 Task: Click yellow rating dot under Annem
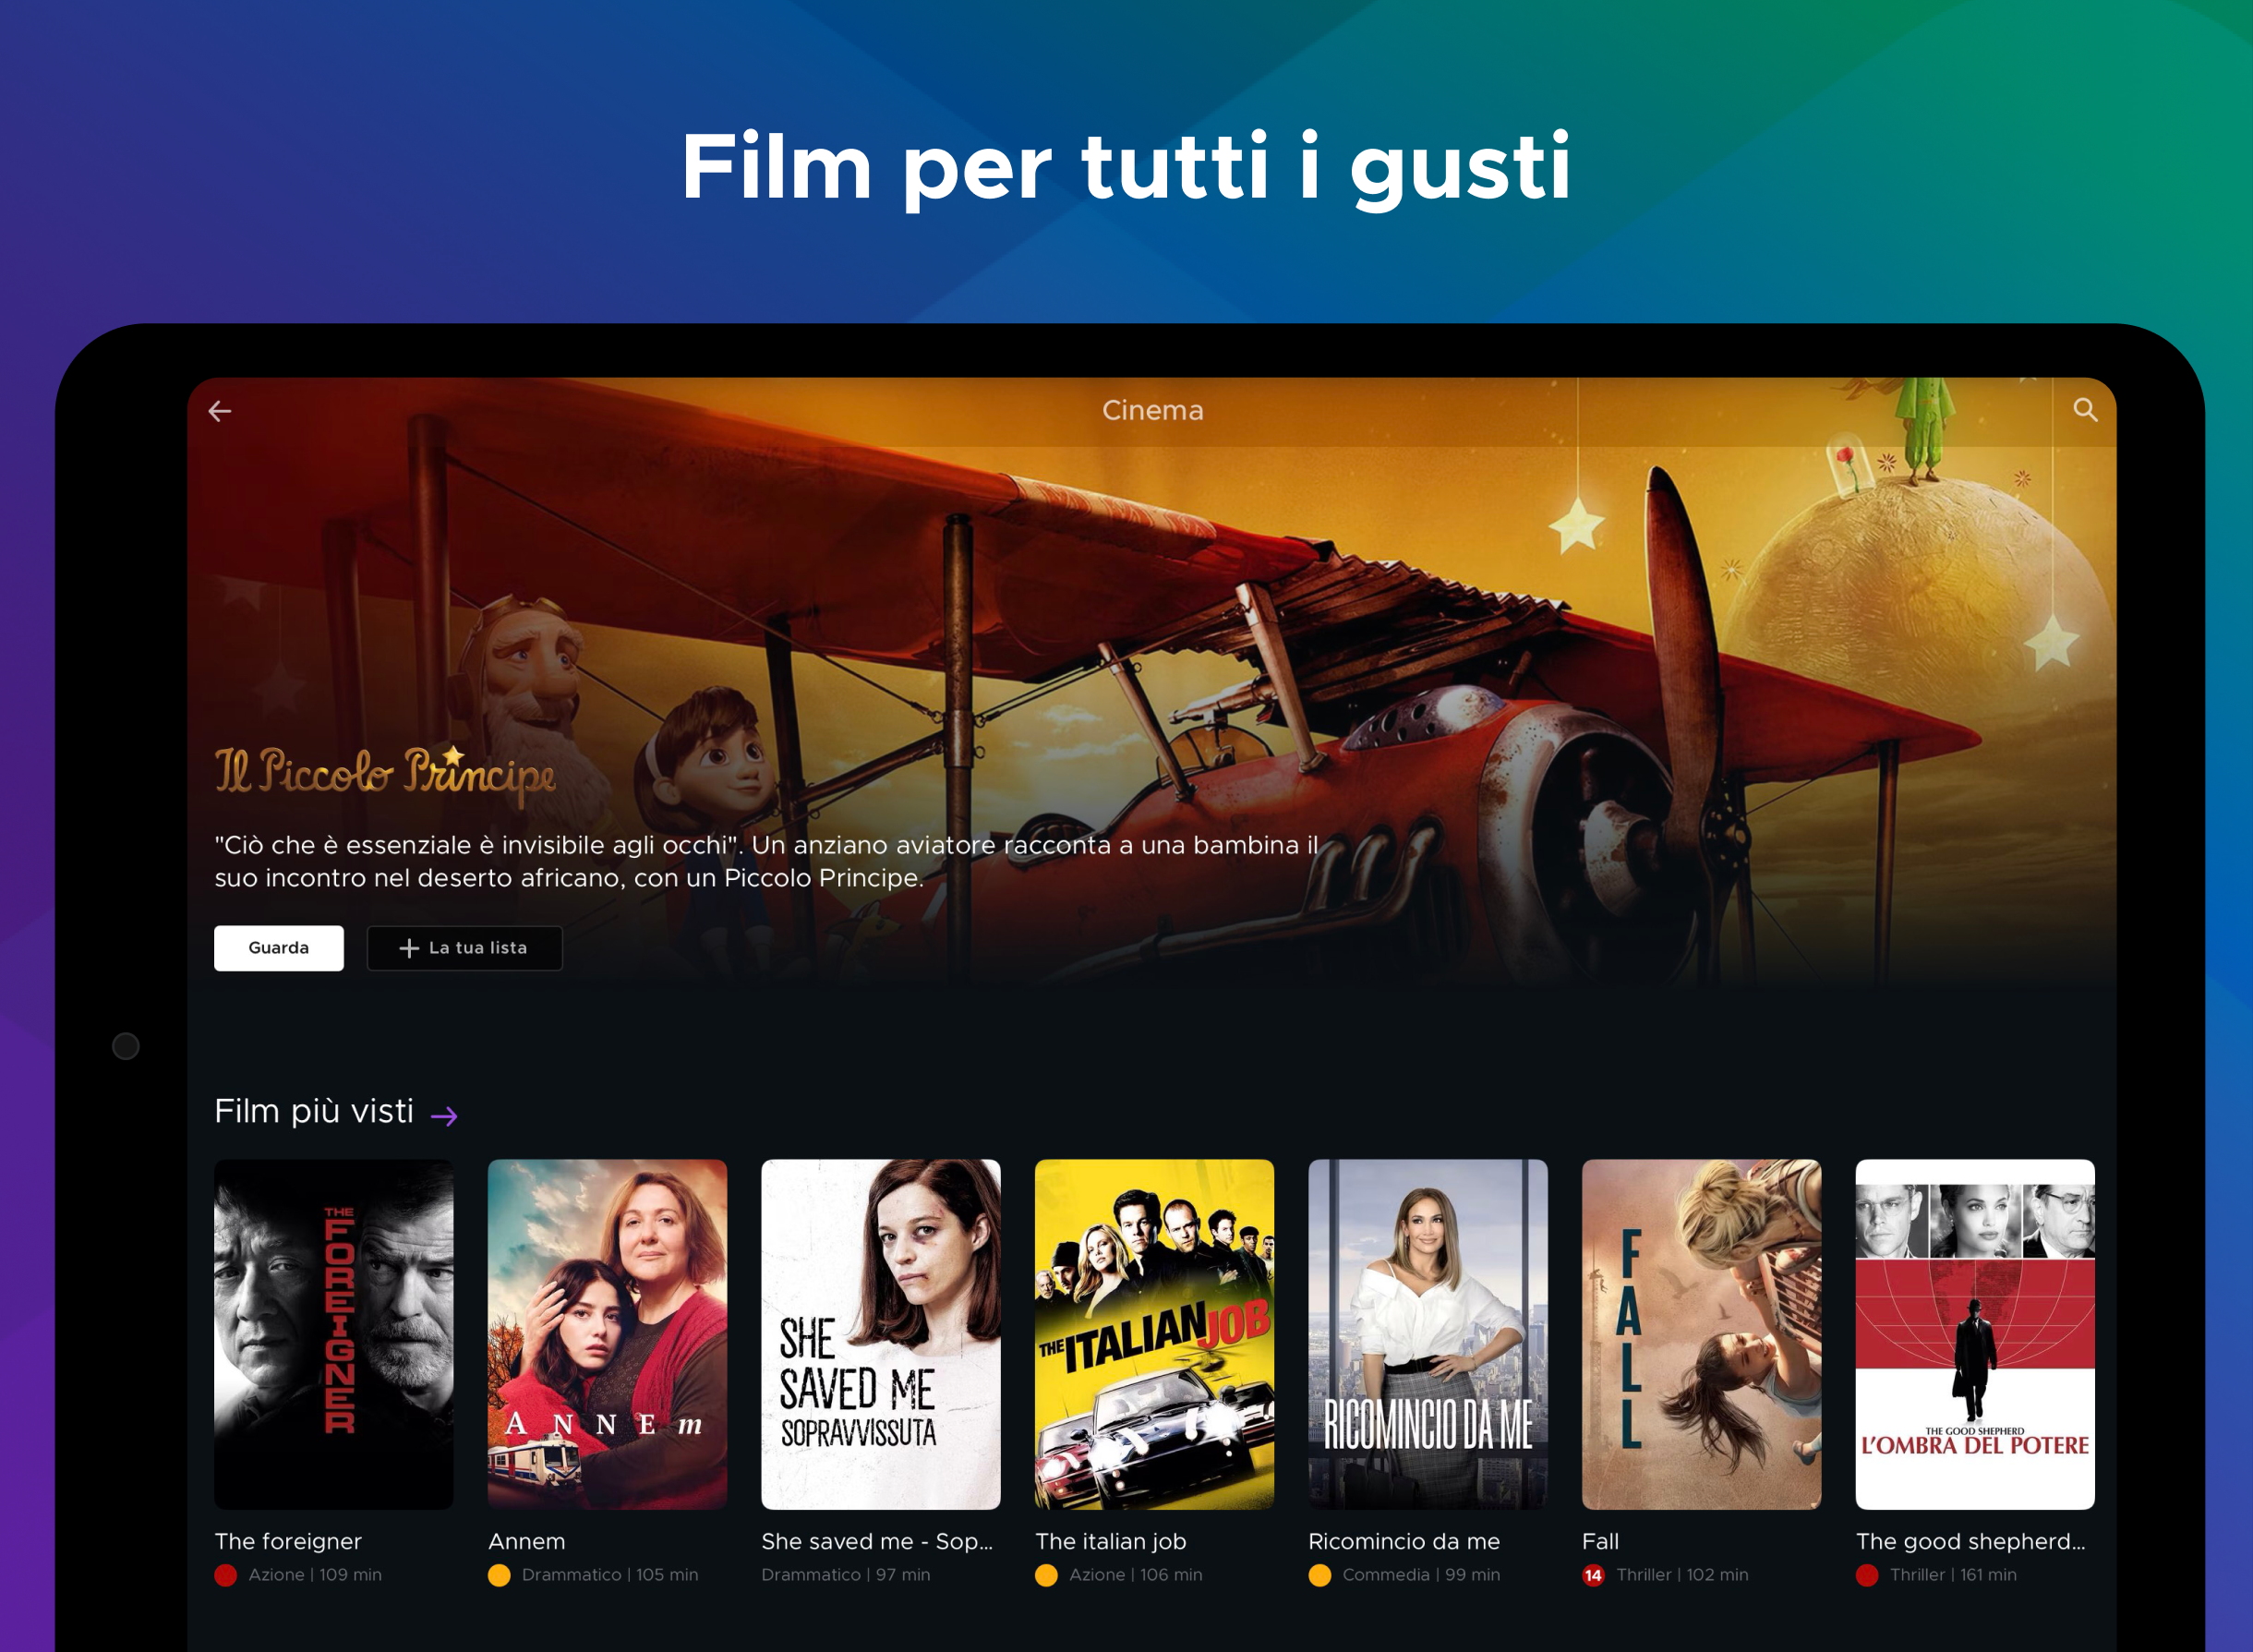pos(499,1575)
